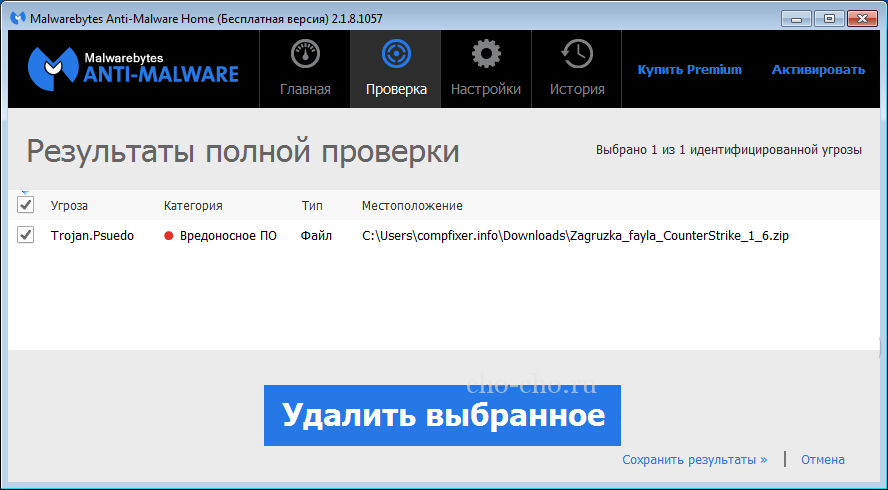Toggle the select-all checkbox in the header
This screenshot has height=490, width=888.
point(26,205)
